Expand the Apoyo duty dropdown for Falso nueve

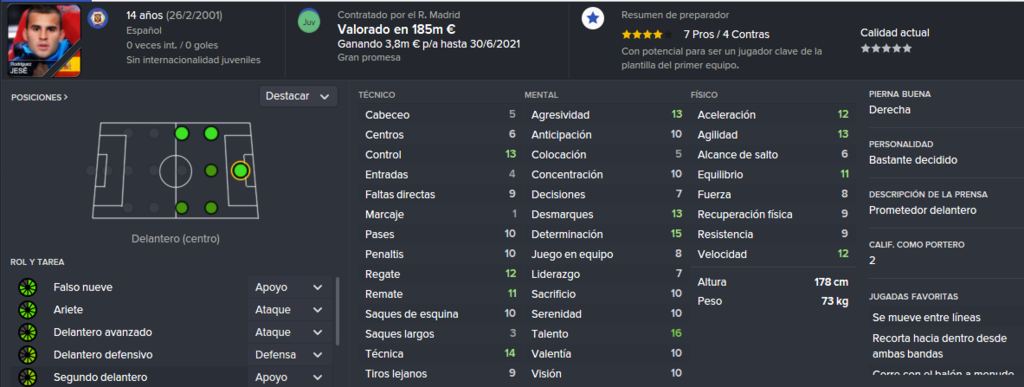[289, 287]
